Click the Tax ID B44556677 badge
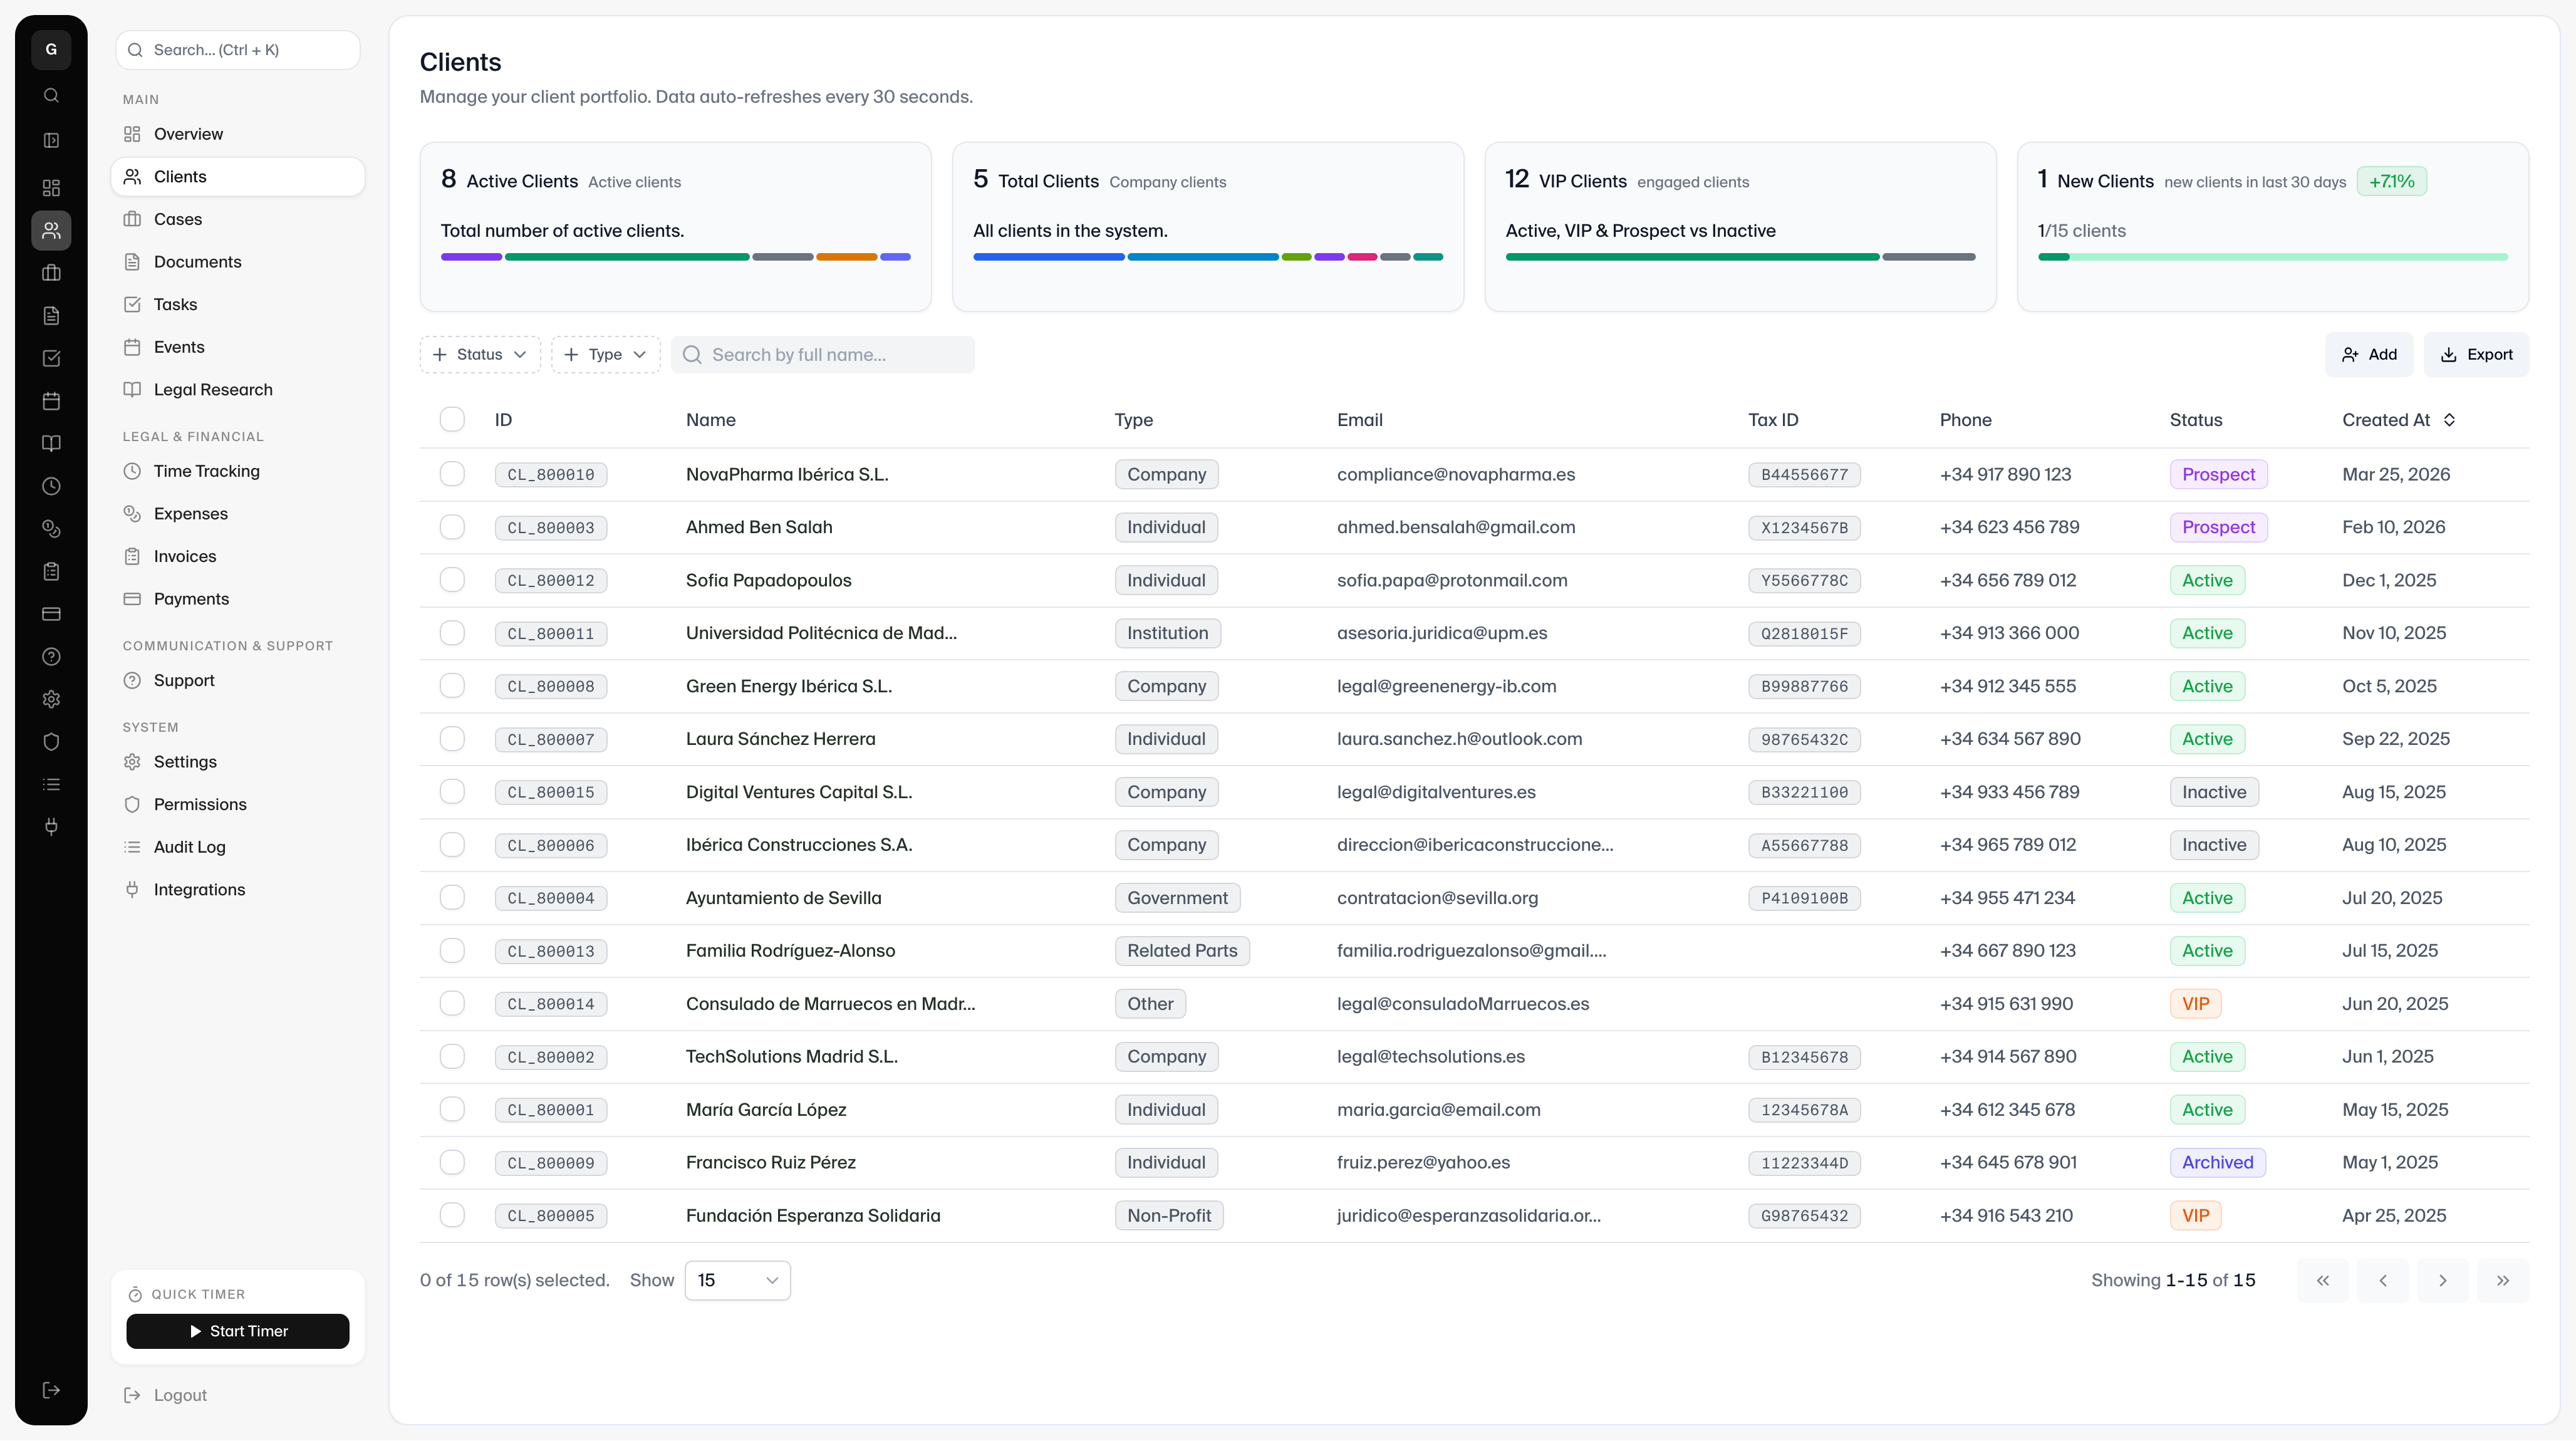 [x=1804, y=475]
